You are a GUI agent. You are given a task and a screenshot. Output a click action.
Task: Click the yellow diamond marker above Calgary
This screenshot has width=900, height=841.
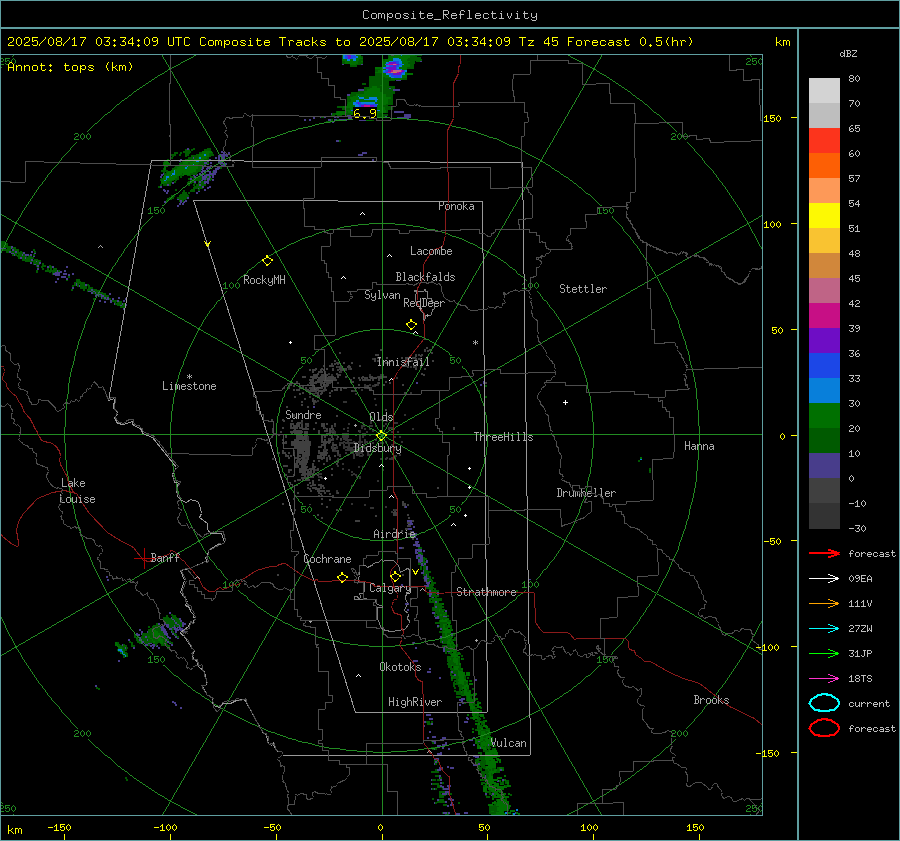(395, 576)
